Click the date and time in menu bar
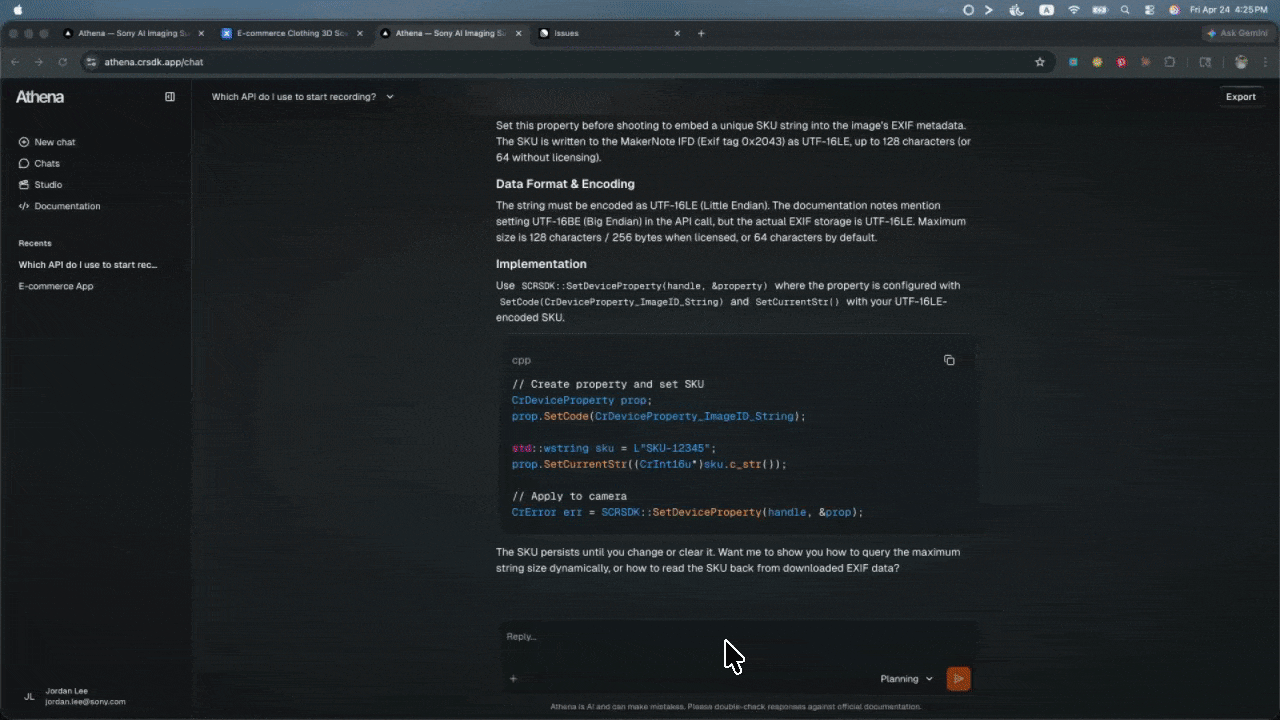 (x=1228, y=9)
